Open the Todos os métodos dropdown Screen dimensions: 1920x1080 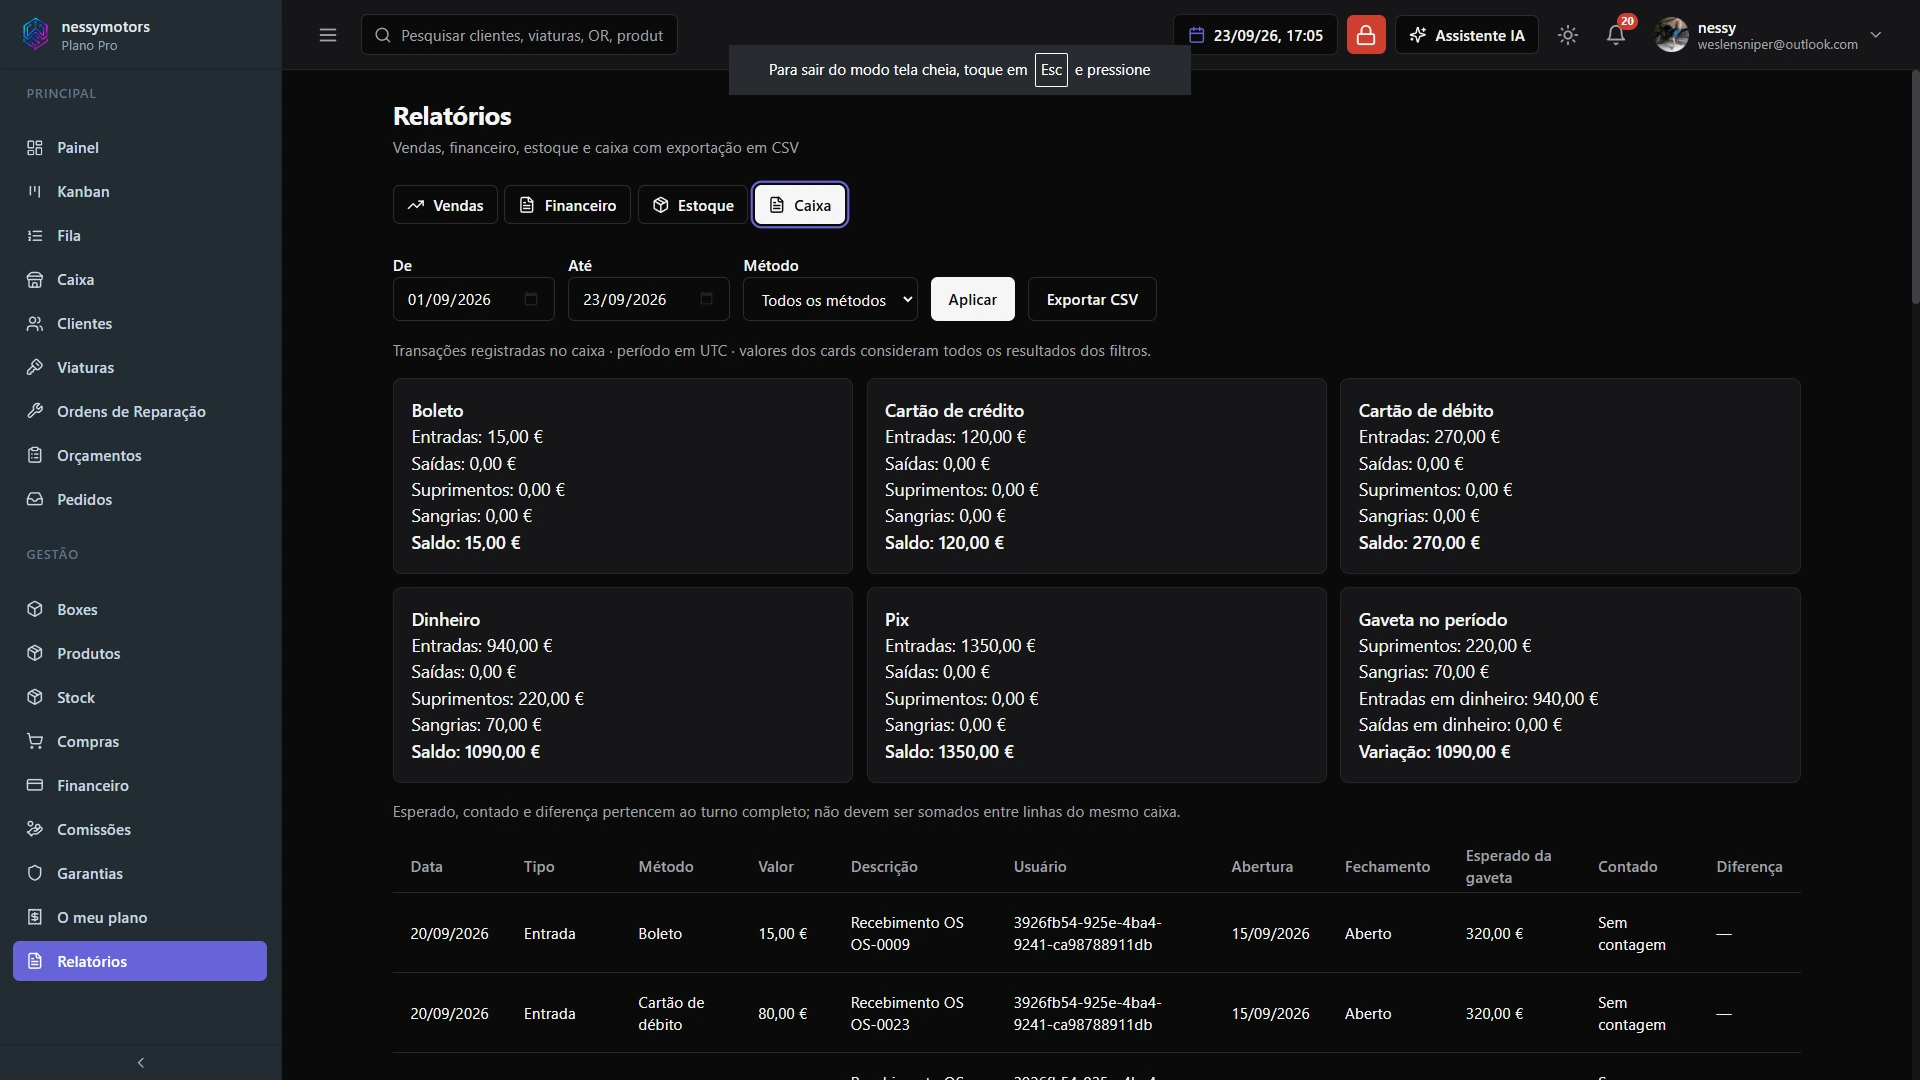pyautogui.click(x=830, y=299)
